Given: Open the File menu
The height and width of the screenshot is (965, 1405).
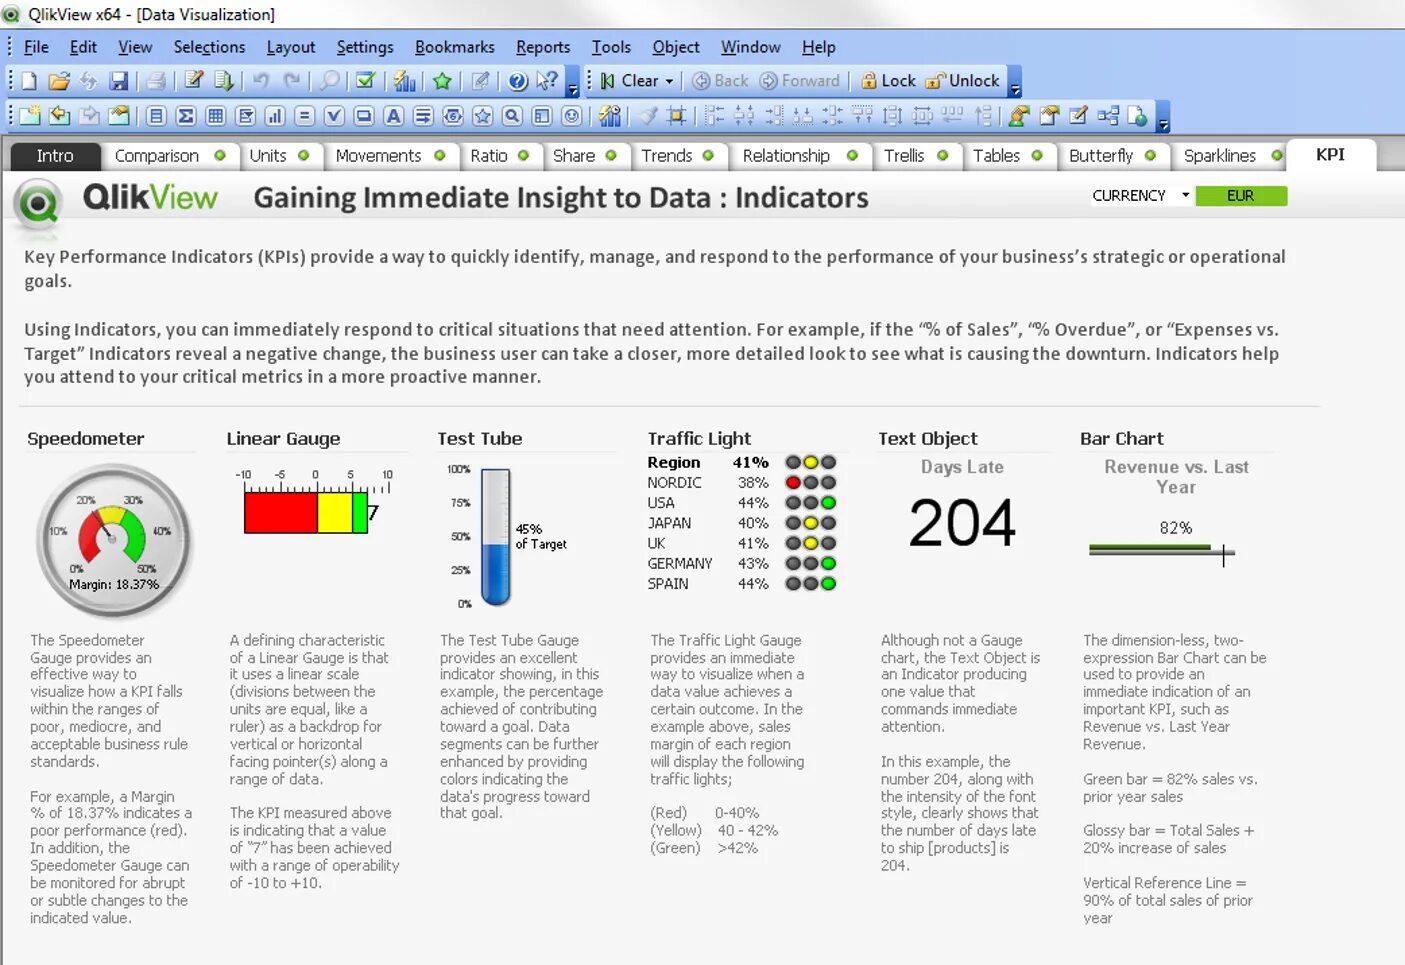Looking at the screenshot, I should (36, 47).
